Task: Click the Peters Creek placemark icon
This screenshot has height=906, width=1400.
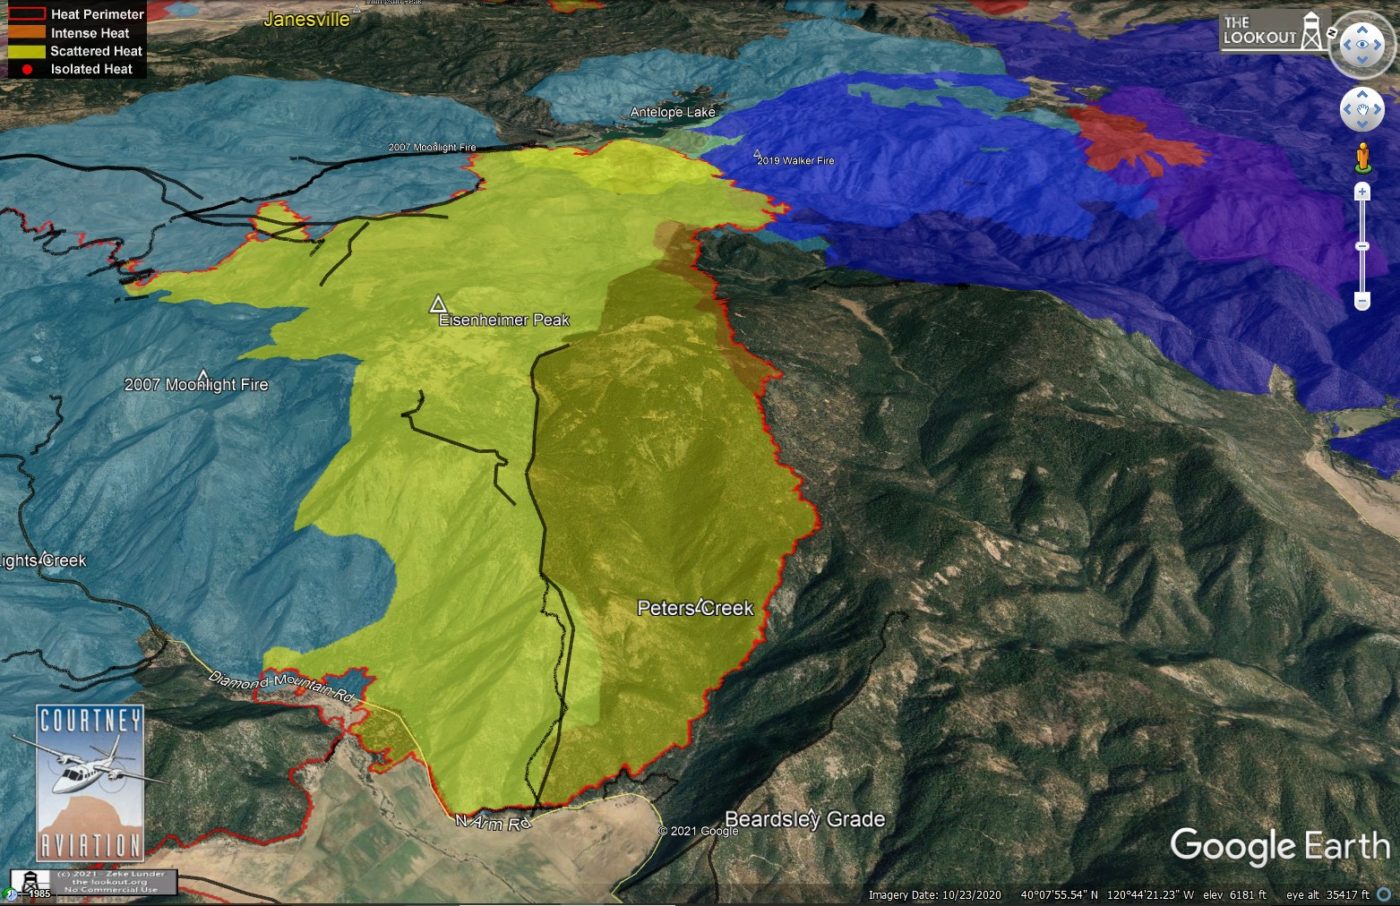Action: point(701,603)
